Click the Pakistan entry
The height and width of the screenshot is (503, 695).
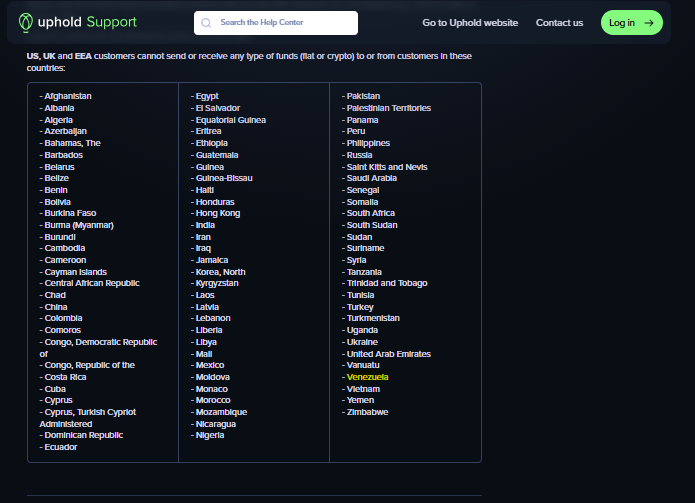coord(363,96)
